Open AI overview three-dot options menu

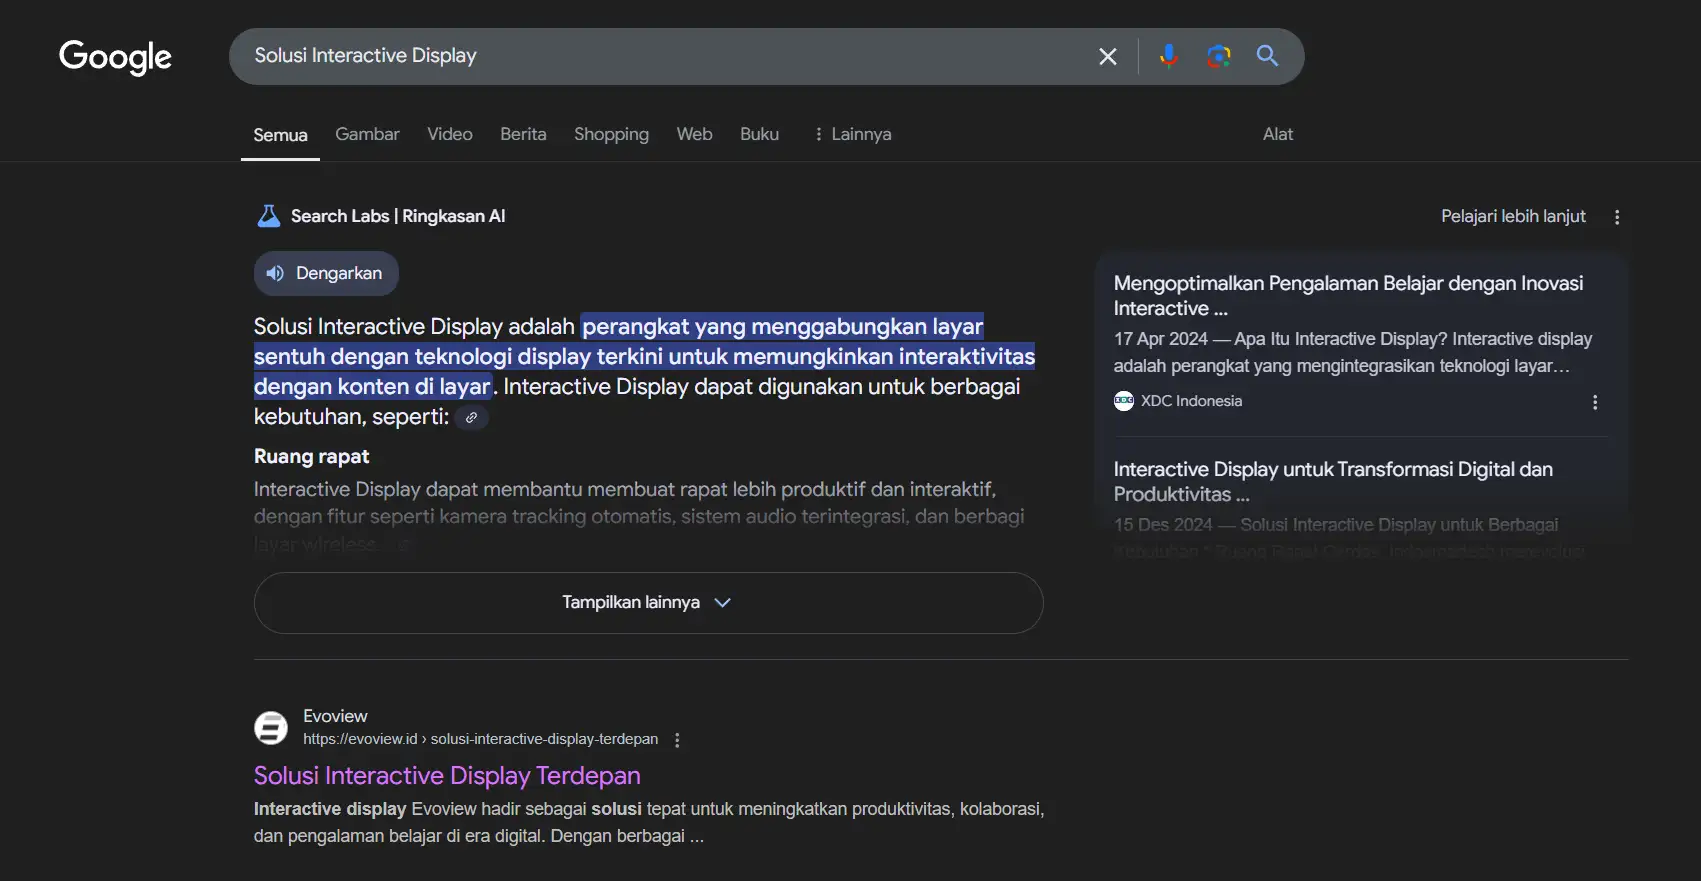(x=1617, y=217)
